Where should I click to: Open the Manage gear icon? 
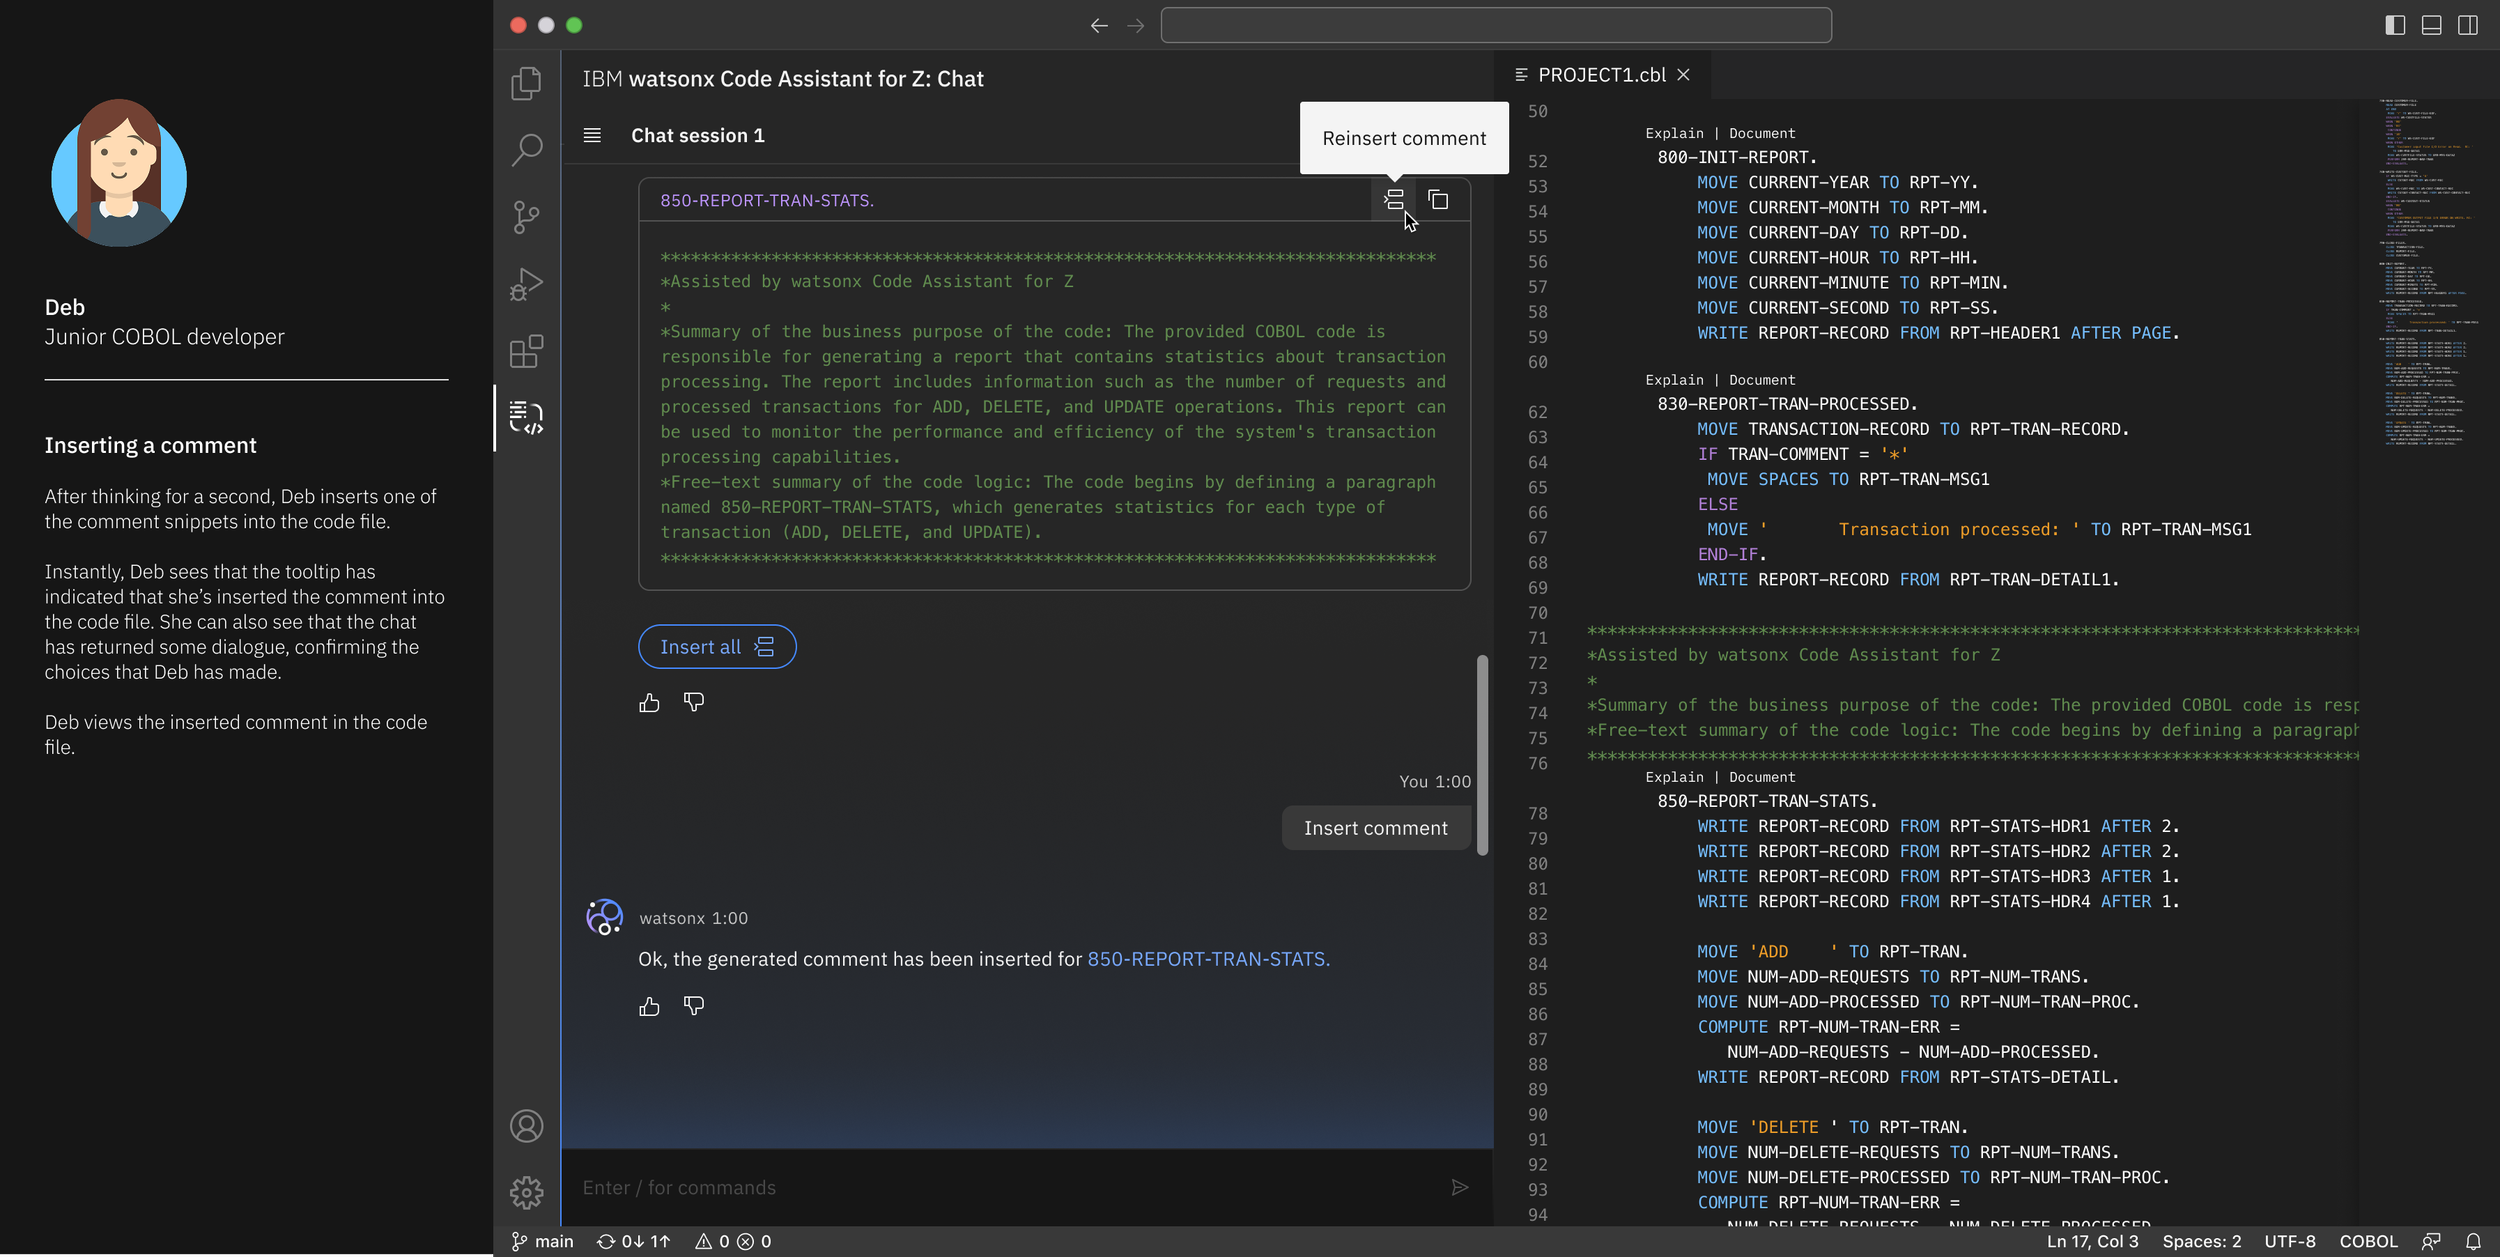pos(526,1192)
